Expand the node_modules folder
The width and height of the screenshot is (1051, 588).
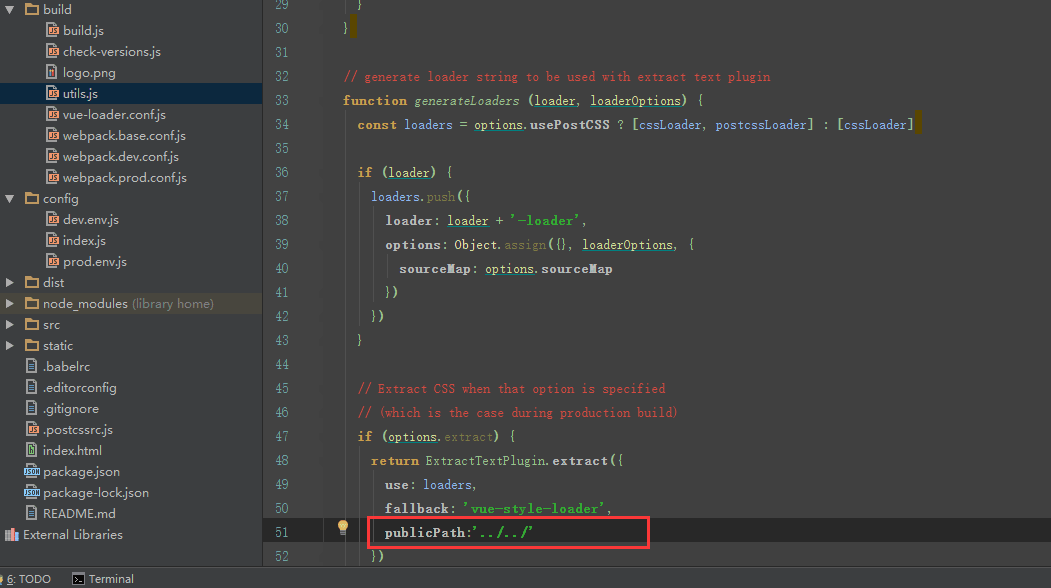click(x=10, y=303)
